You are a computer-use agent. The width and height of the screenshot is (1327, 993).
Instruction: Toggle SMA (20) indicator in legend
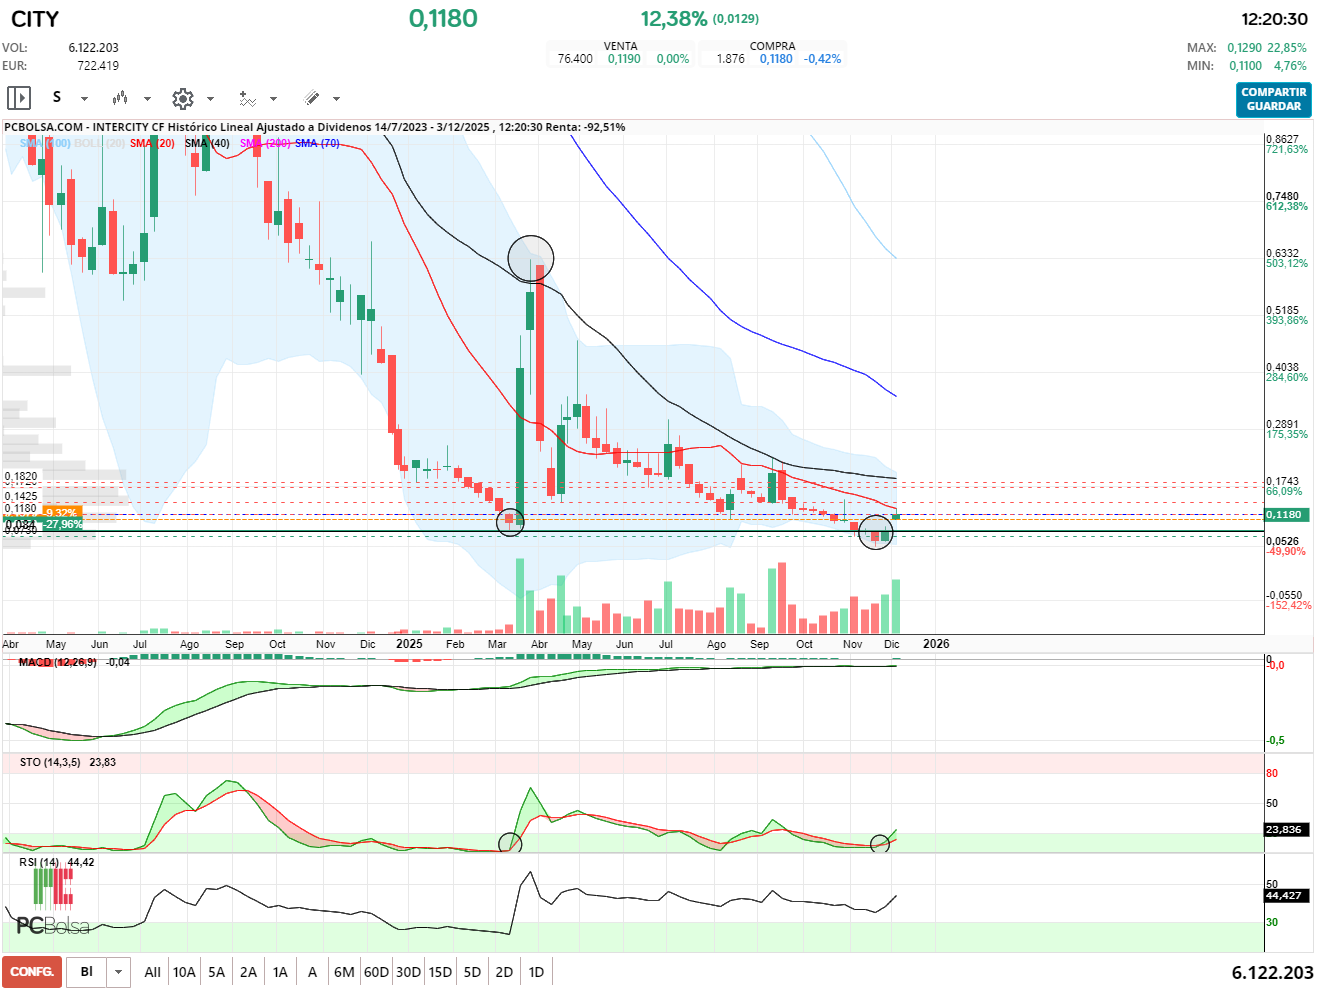pyautogui.click(x=152, y=144)
